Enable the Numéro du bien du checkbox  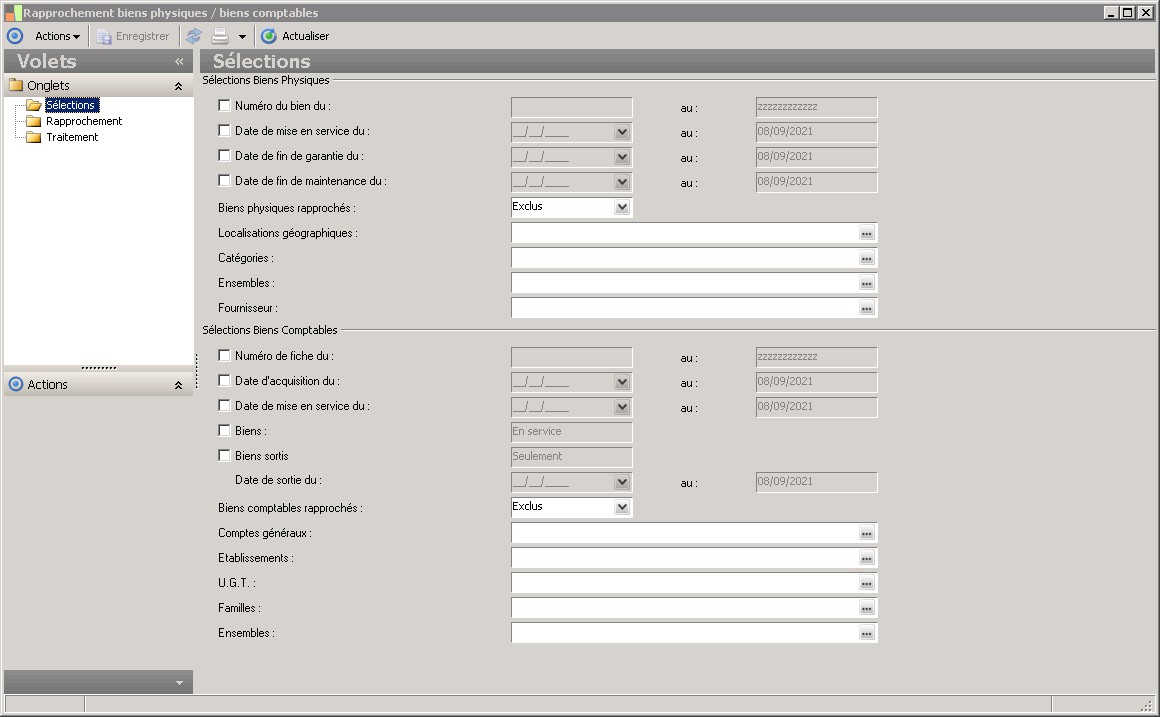click(224, 105)
